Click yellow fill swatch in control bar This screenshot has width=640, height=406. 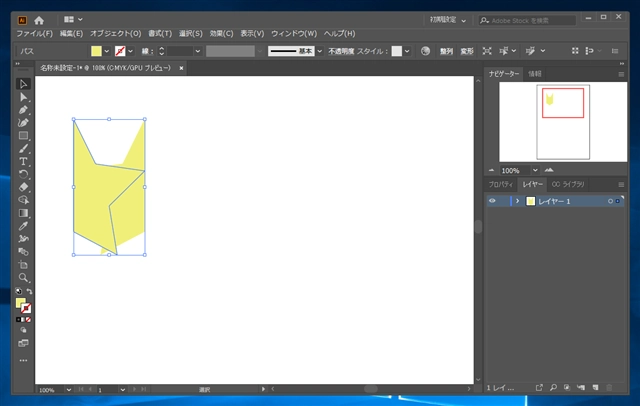coord(96,51)
